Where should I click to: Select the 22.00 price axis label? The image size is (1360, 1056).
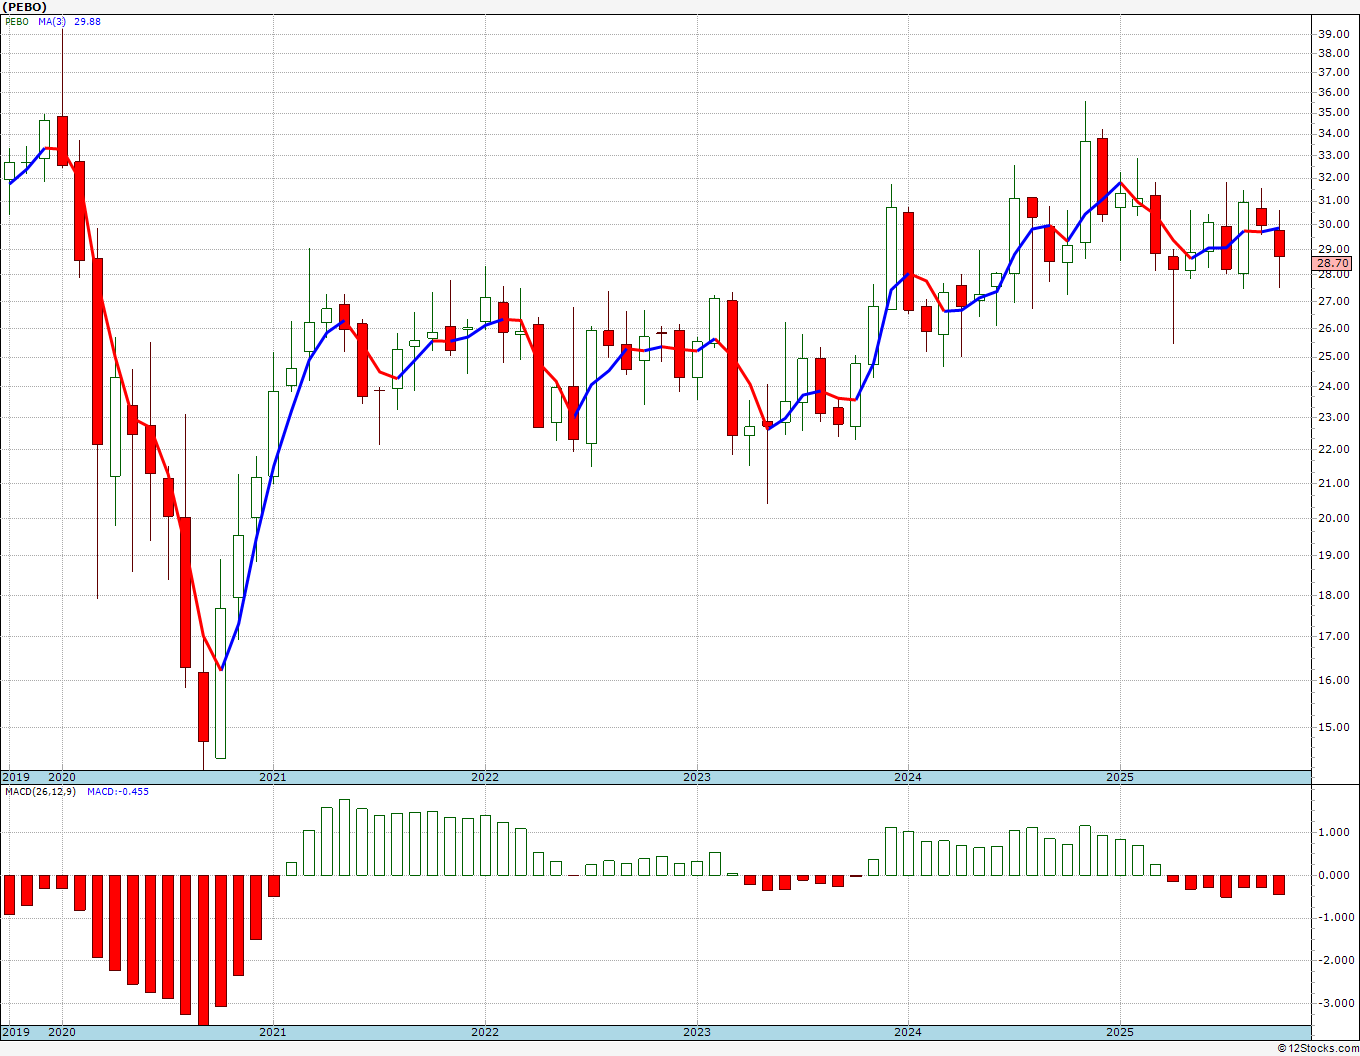coord(1333,449)
